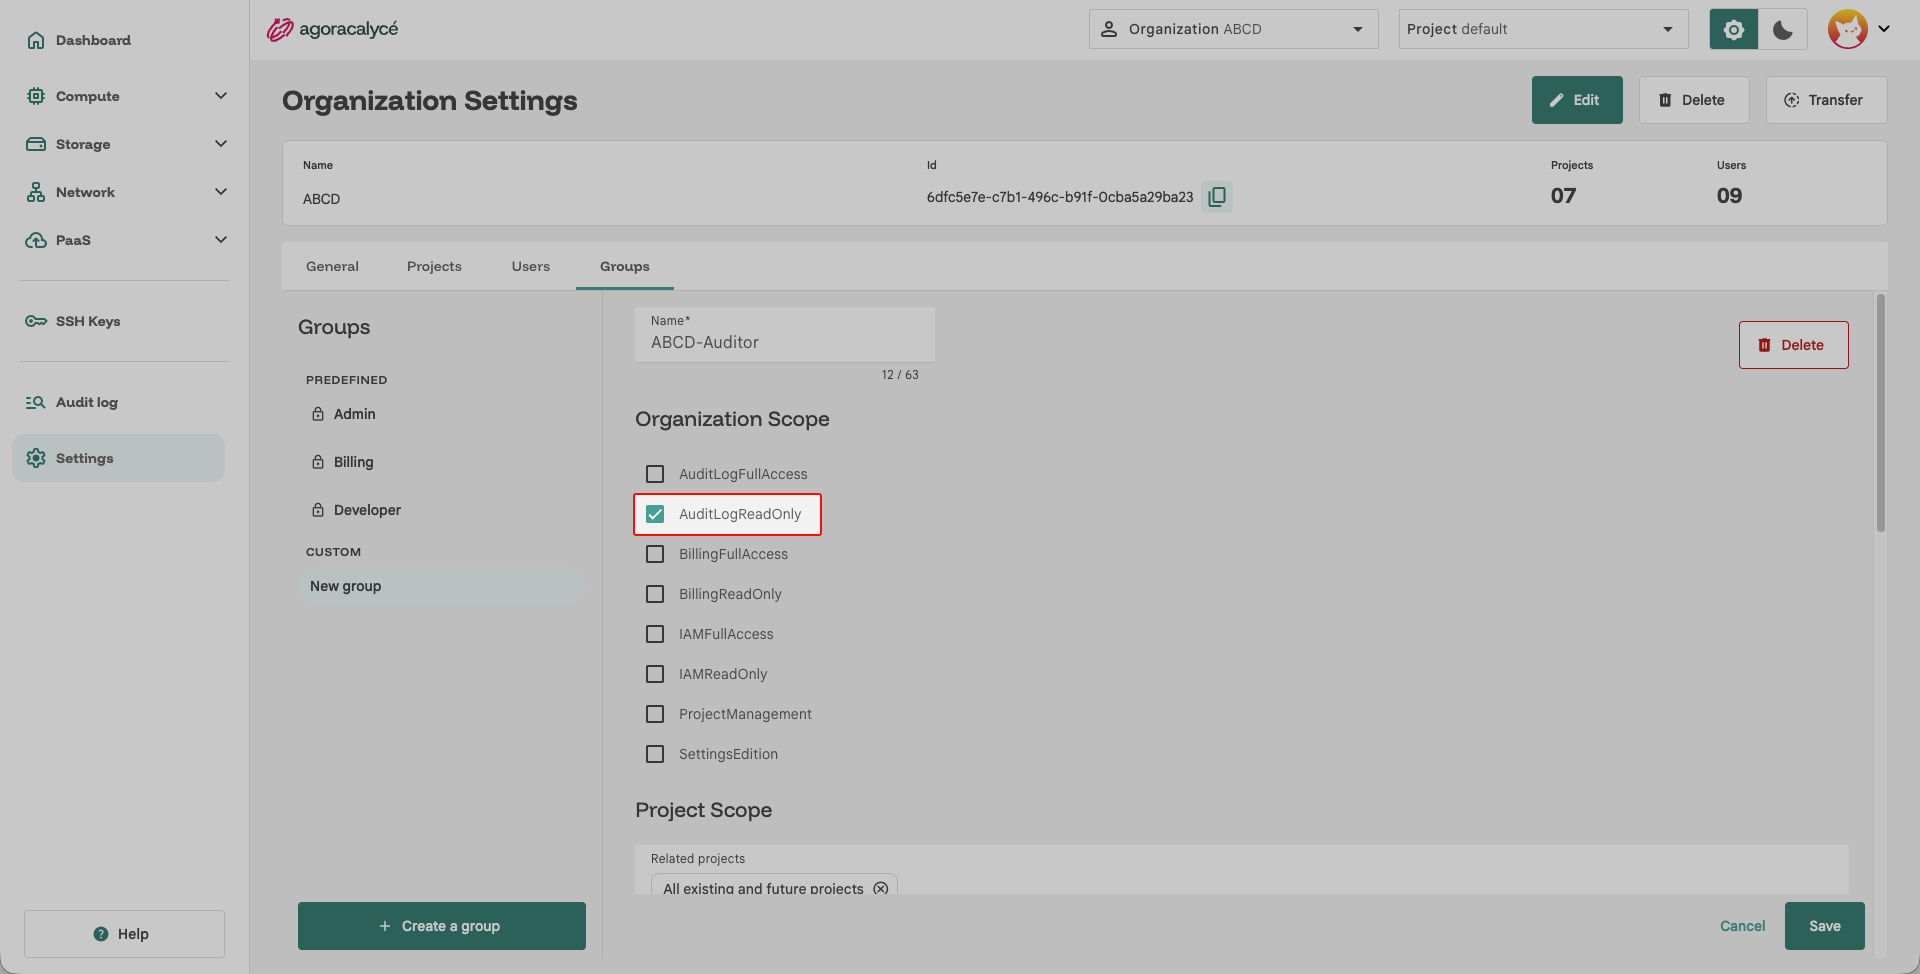Open the user avatar menu
Screen dimensions: 1920x974
click(x=1859, y=29)
